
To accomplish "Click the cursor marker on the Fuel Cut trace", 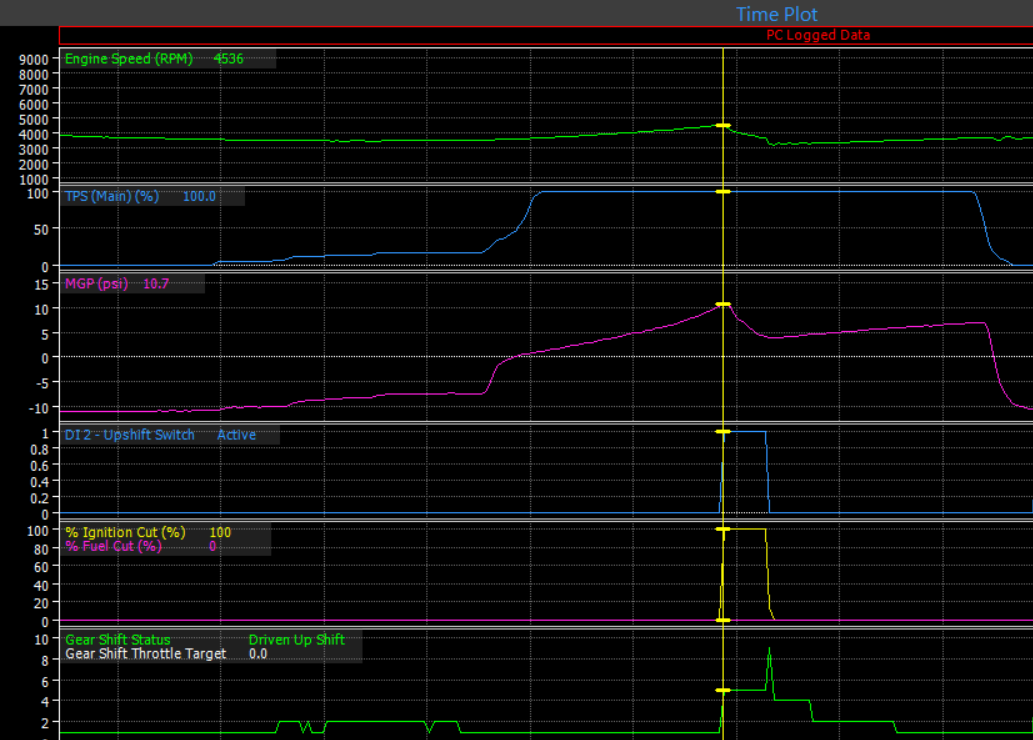I will [x=723, y=621].
